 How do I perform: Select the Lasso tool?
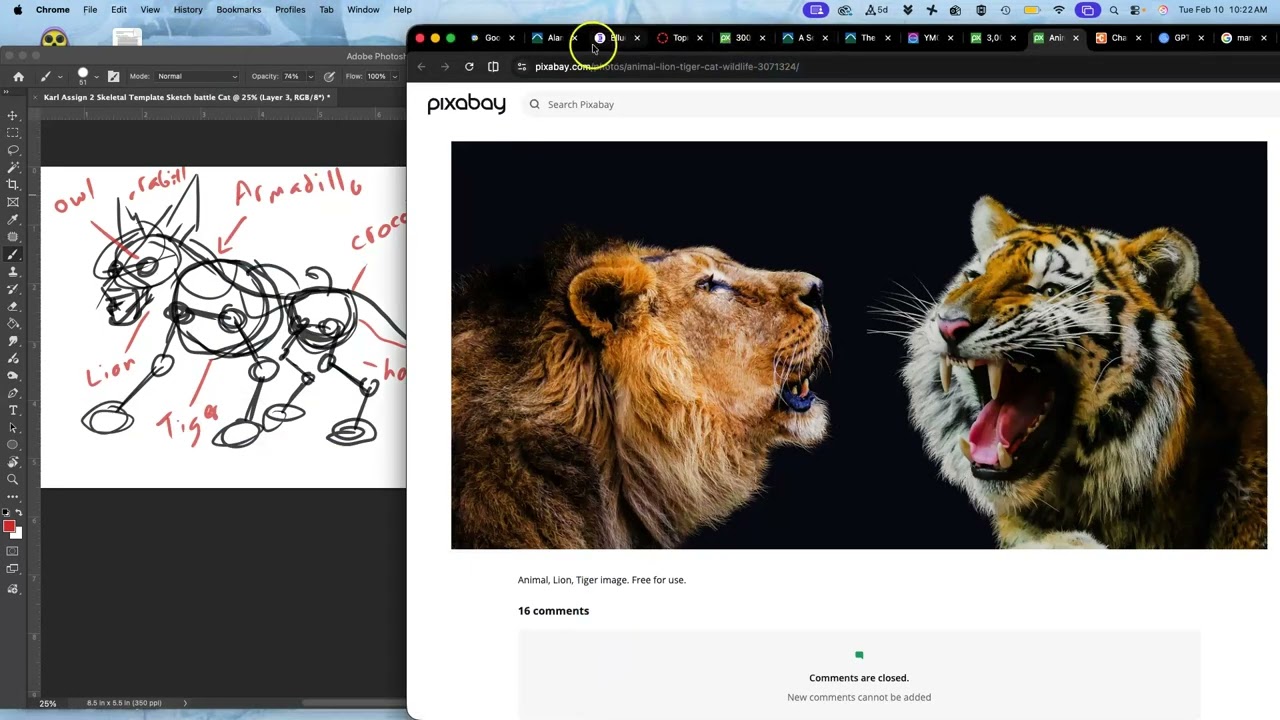(x=13, y=150)
